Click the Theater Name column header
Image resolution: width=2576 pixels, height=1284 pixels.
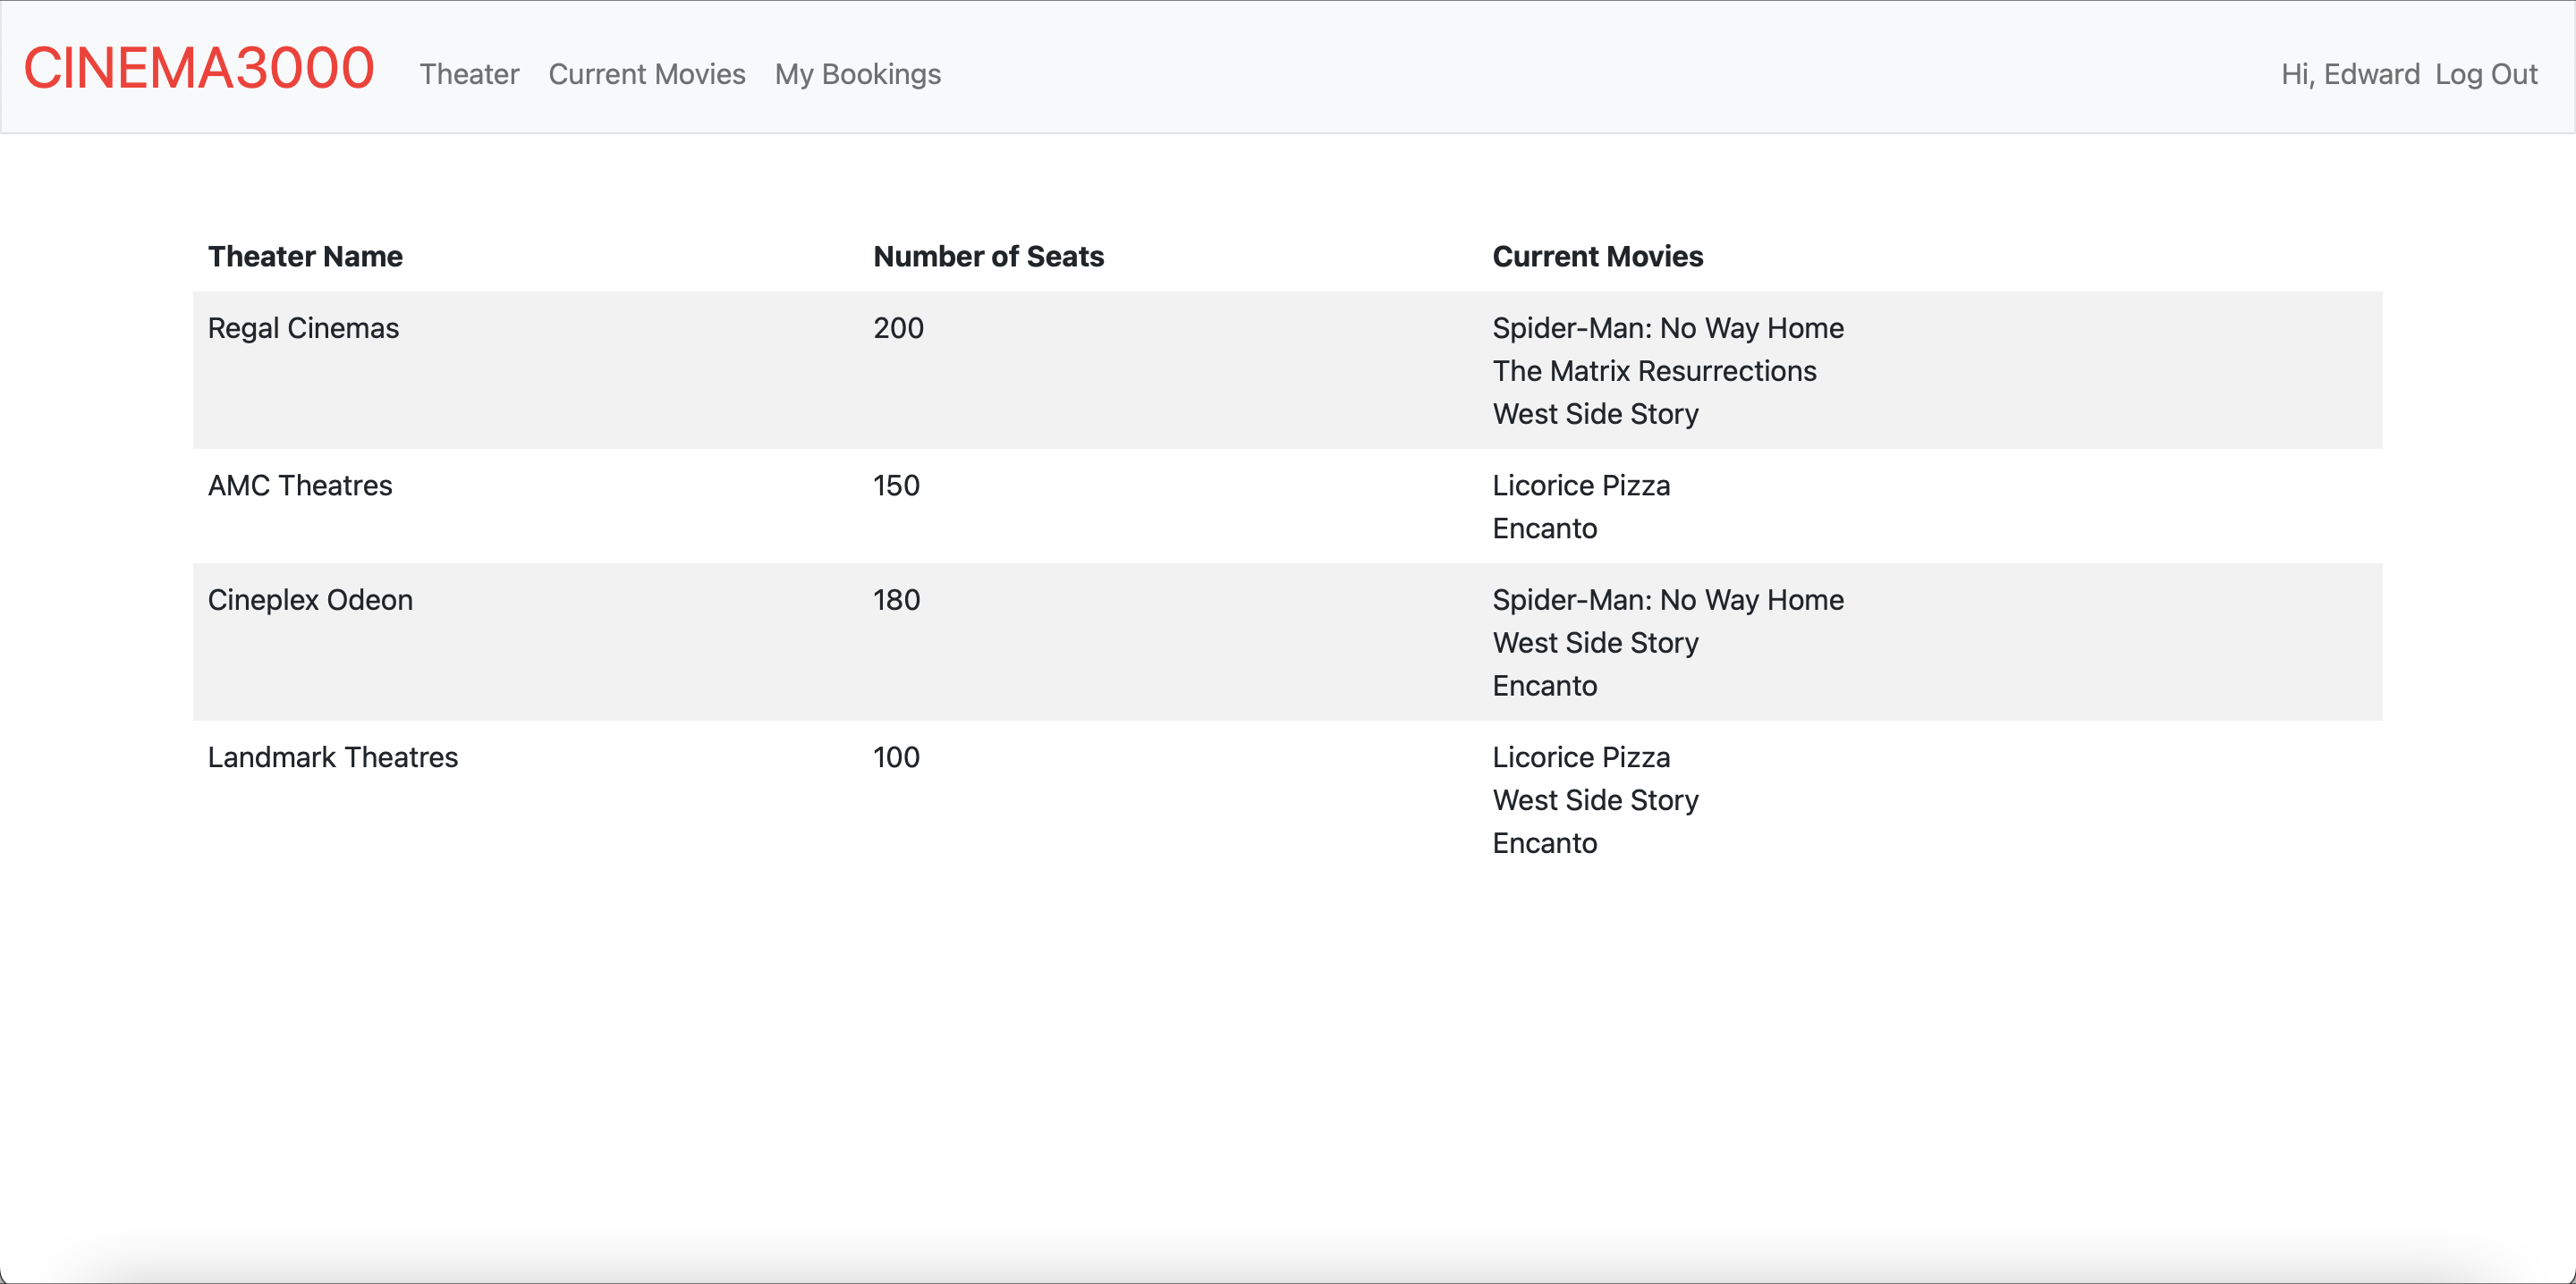click(305, 256)
